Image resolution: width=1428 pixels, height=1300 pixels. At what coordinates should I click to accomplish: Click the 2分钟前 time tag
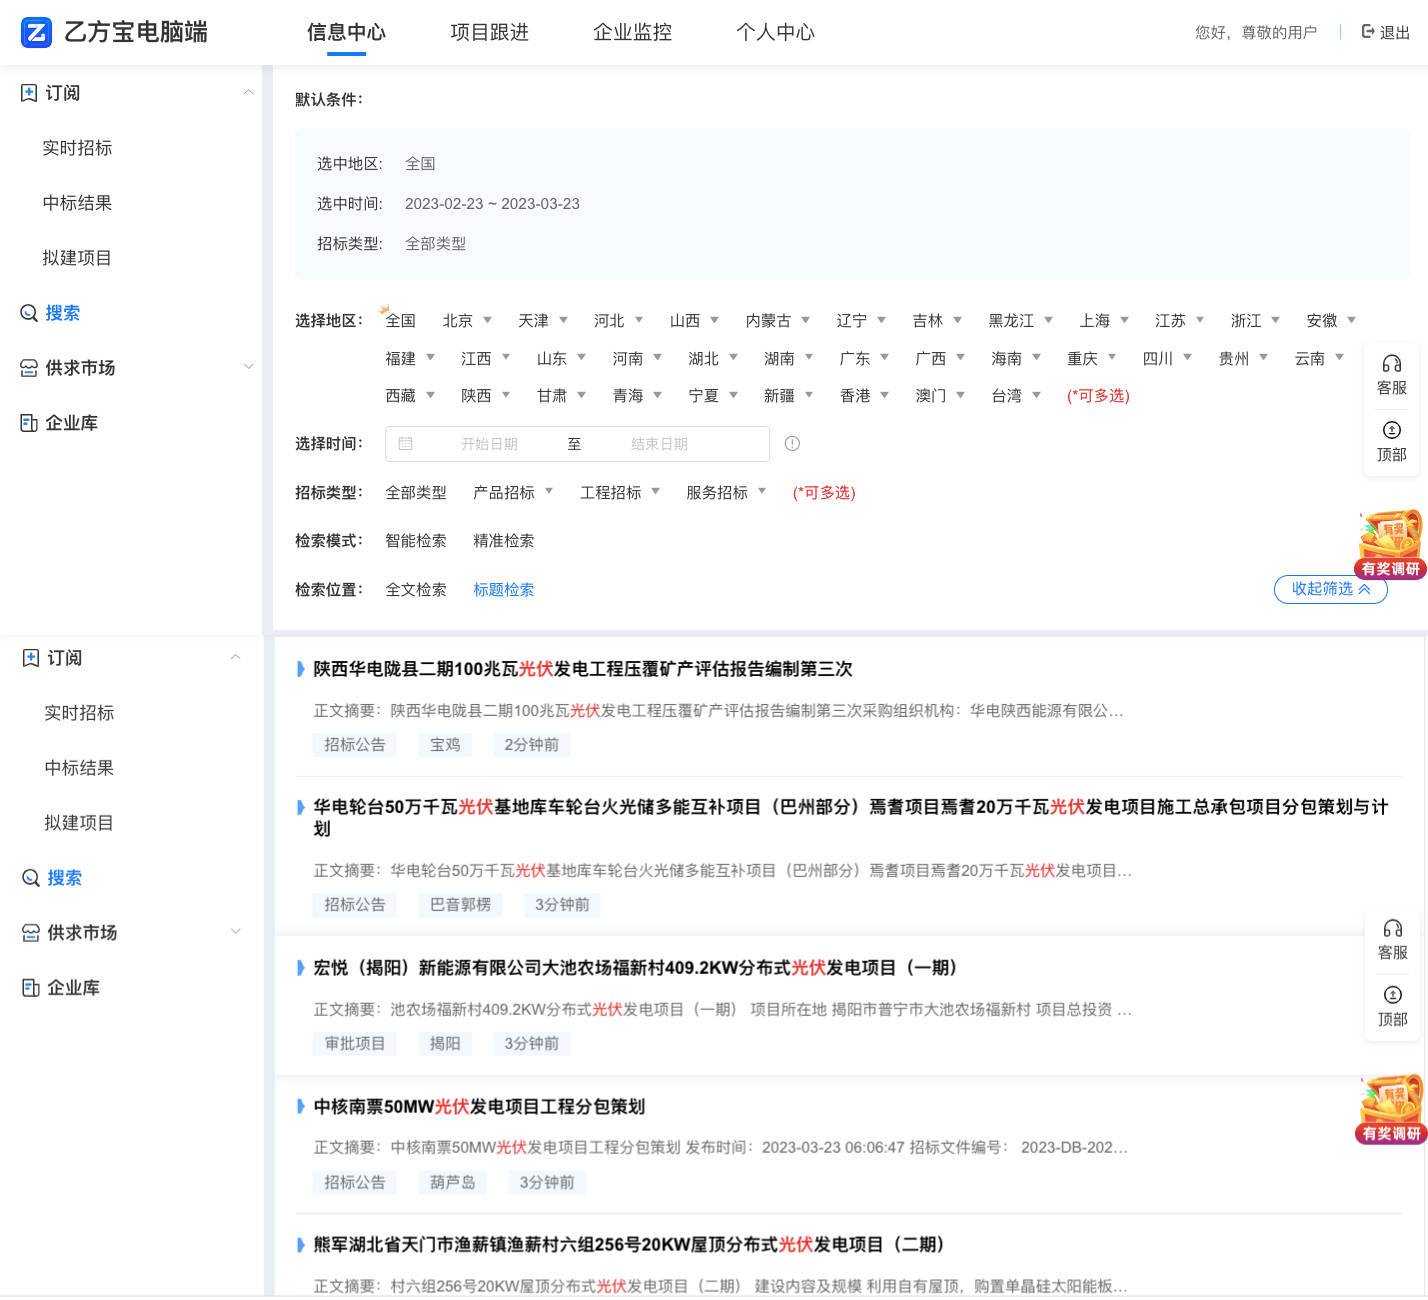click(x=531, y=745)
